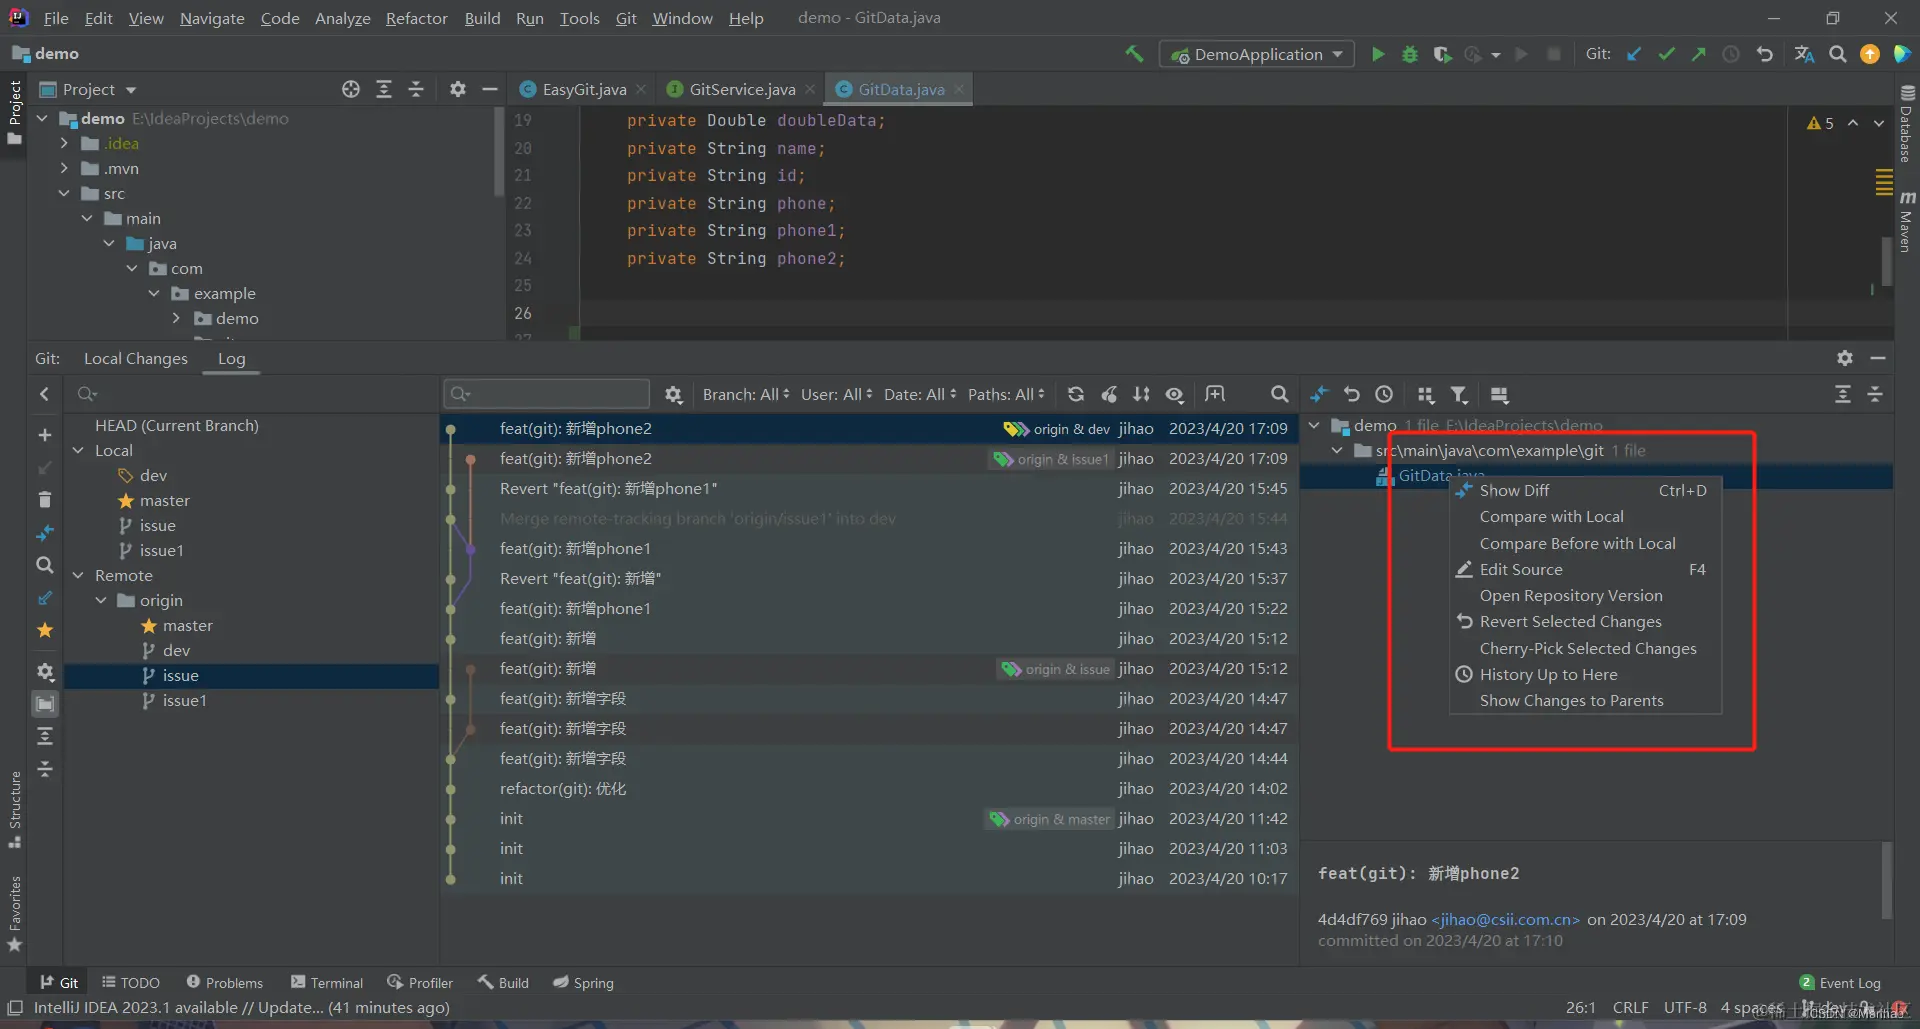Viewport: 1920px width, 1029px height.
Task: Toggle IntelliSort in the log toolbar
Action: click(1141, 395)
